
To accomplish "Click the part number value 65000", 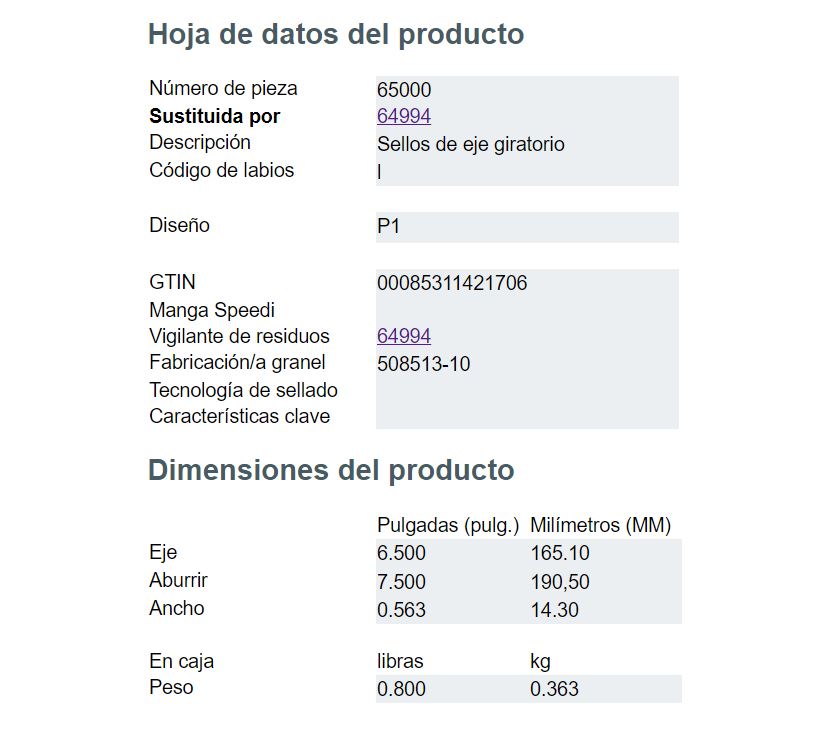I will pyautogui.click(x=404, y=90).
